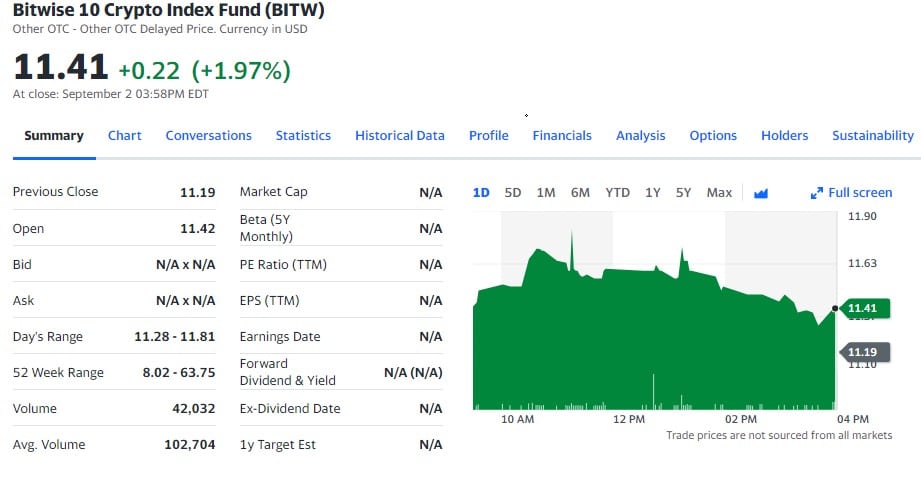Go to the Sustainability tab

[x=873, y=136]
